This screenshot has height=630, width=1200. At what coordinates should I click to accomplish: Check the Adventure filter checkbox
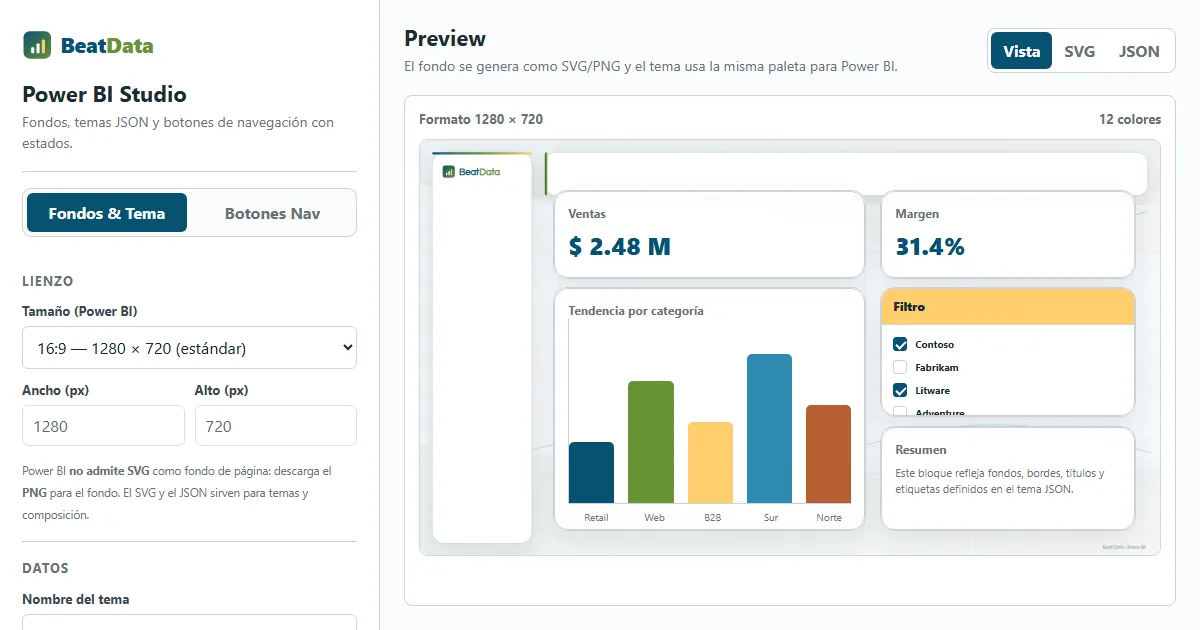click(x=900, y=411)
